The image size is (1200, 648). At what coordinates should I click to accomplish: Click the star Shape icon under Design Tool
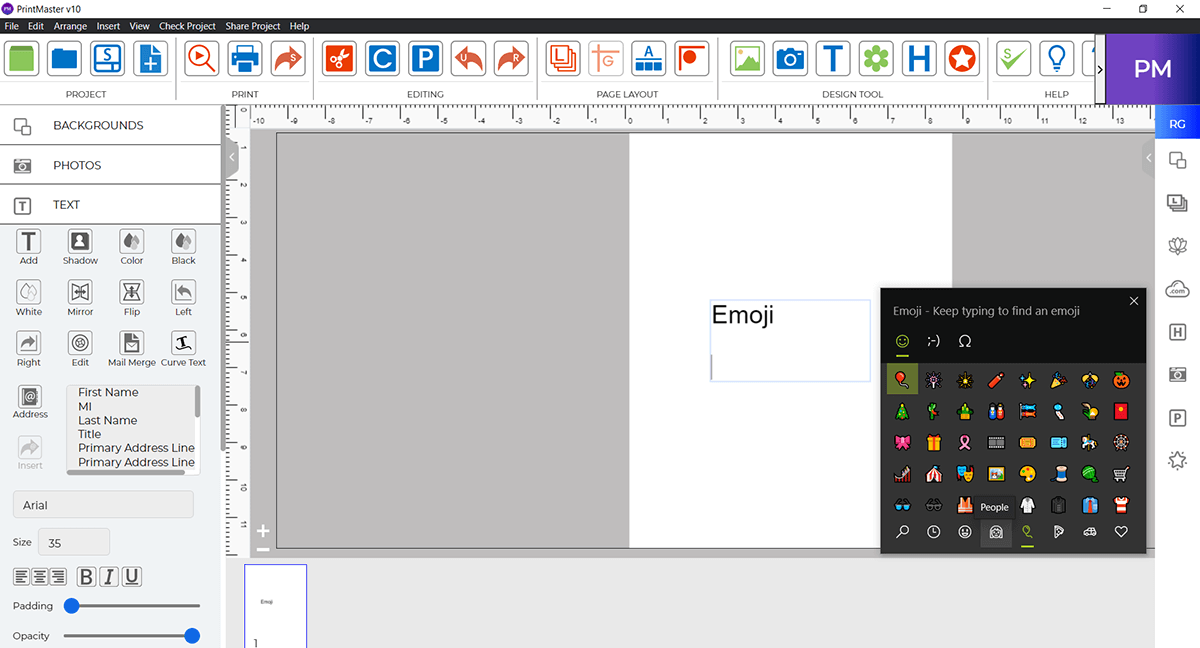coord(961,58)
